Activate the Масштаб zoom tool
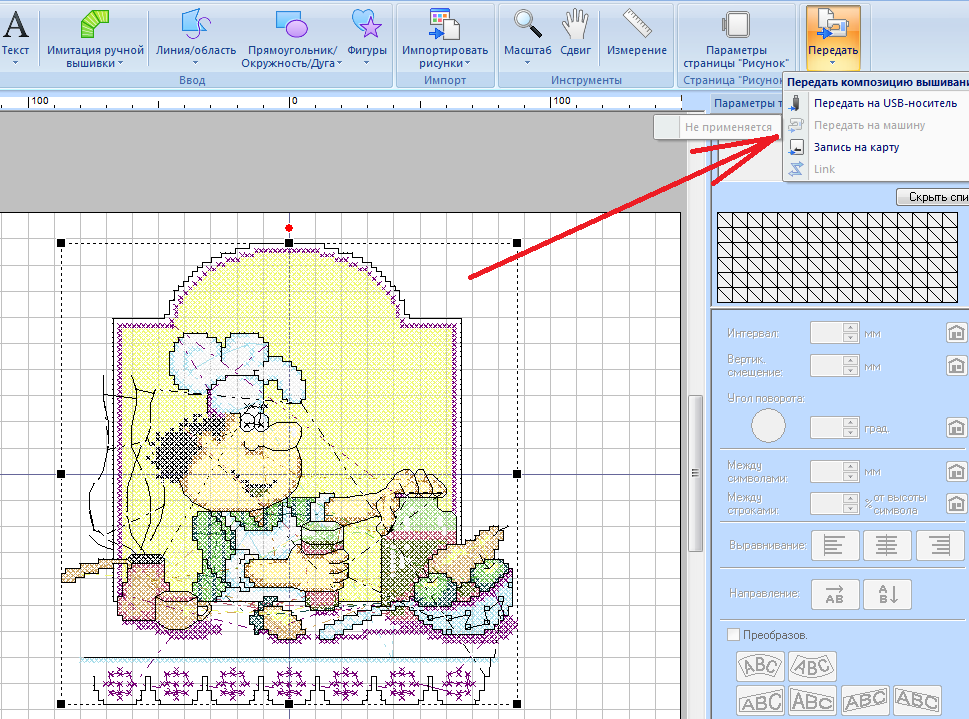Screen dimensions: 969x719 527,25
